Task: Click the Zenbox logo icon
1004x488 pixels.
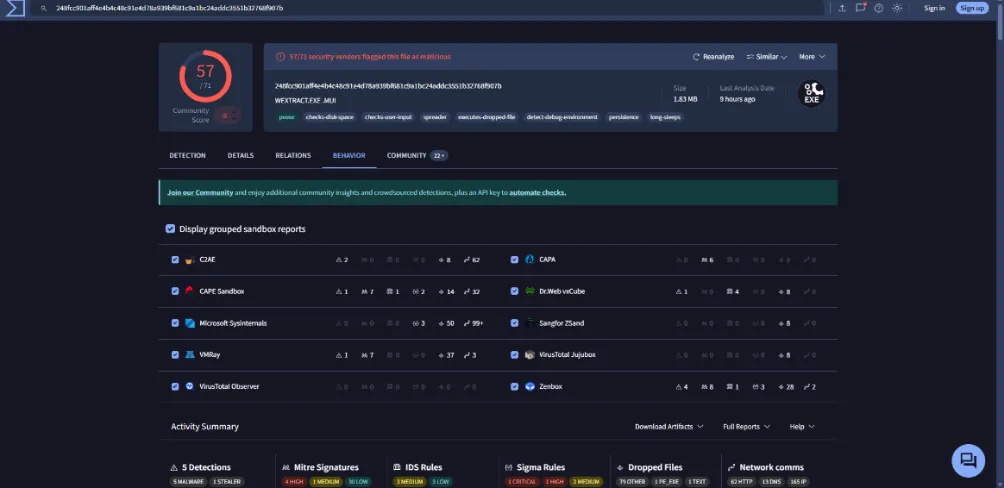Action: 530,387
